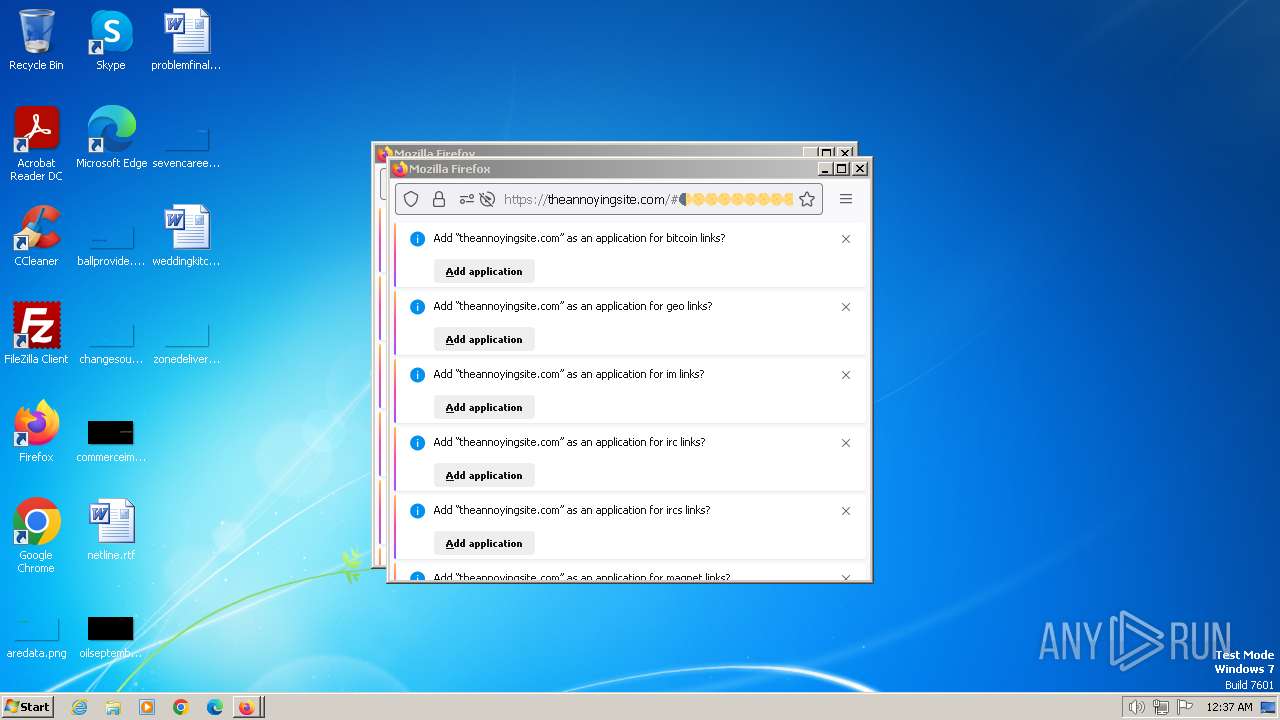1280x720 pixels.
Task: Open the Windows Start menu
Action: point(27,707)
